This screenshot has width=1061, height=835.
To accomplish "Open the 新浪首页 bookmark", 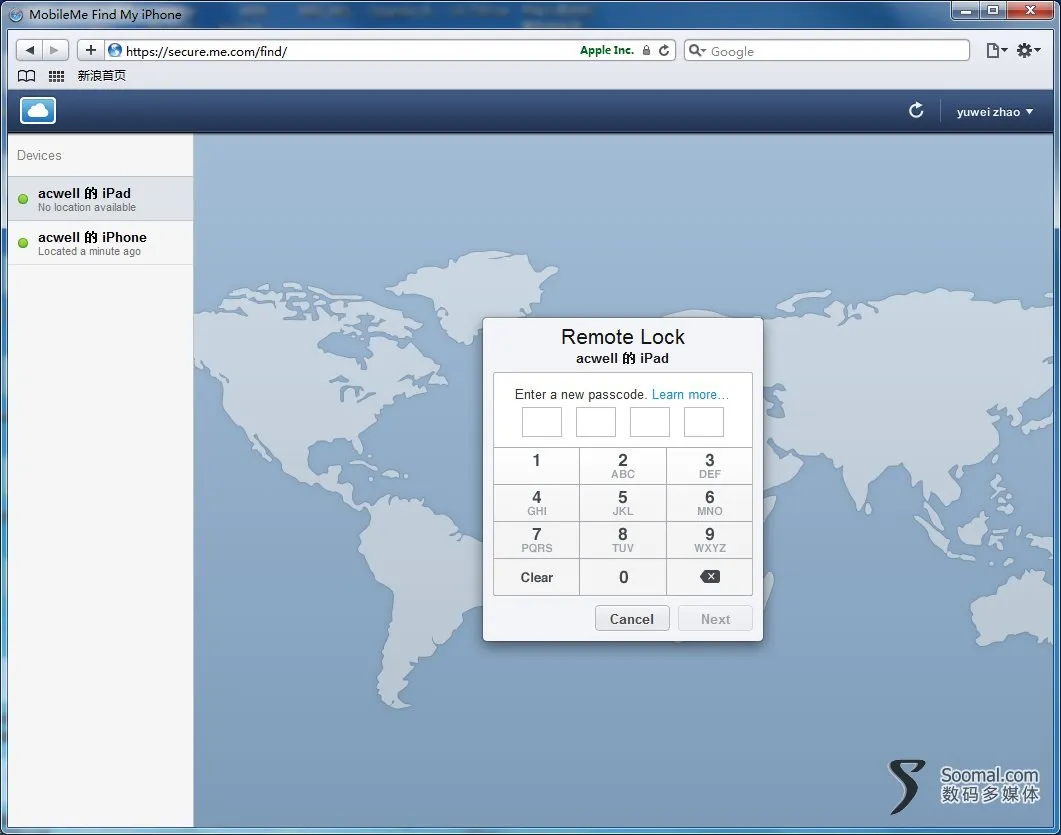I will [101, 76].
